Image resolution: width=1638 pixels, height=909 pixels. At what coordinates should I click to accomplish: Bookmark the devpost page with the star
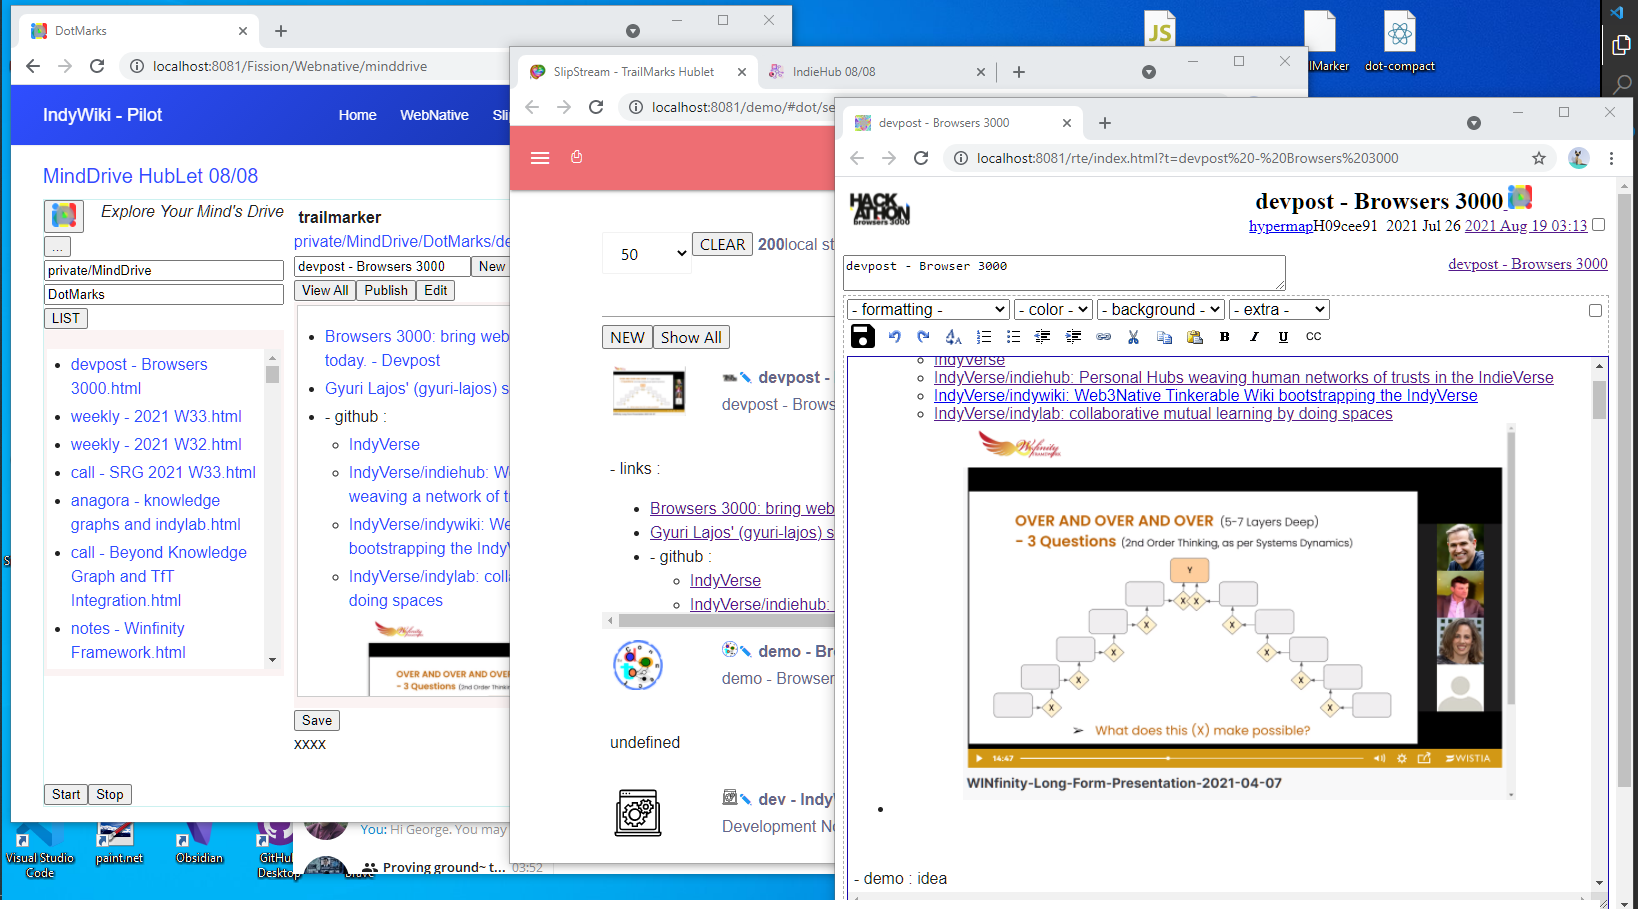point(1539,158)
